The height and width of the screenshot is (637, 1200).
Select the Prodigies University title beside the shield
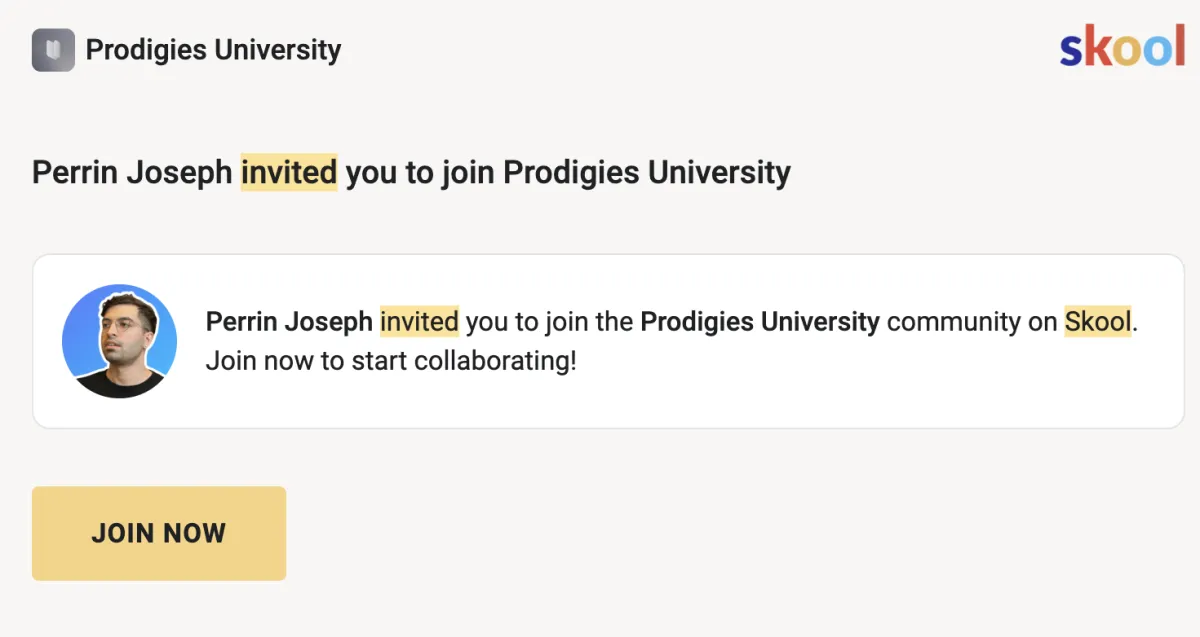(x=213, y=50)
